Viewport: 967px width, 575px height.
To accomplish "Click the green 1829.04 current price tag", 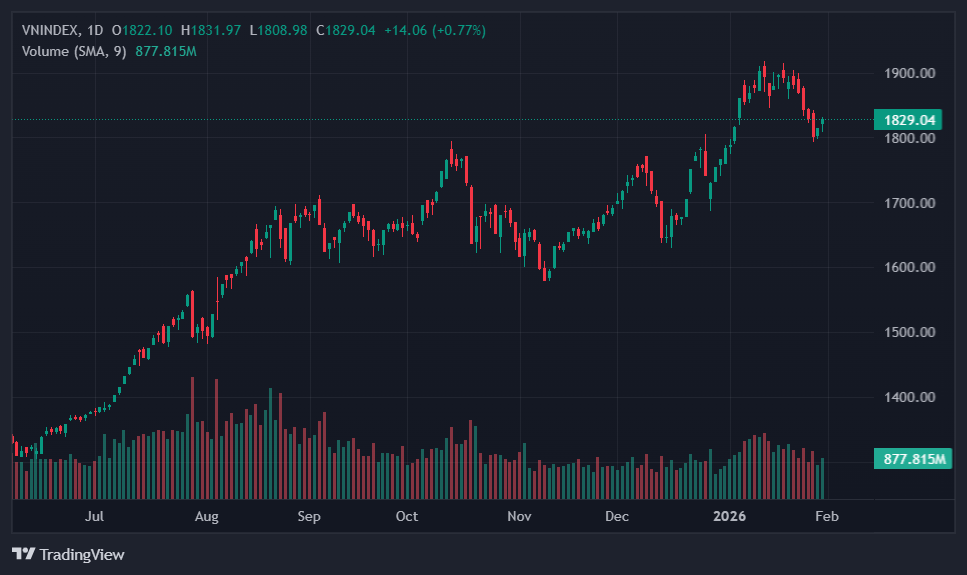I will click(x=909, y=120).
